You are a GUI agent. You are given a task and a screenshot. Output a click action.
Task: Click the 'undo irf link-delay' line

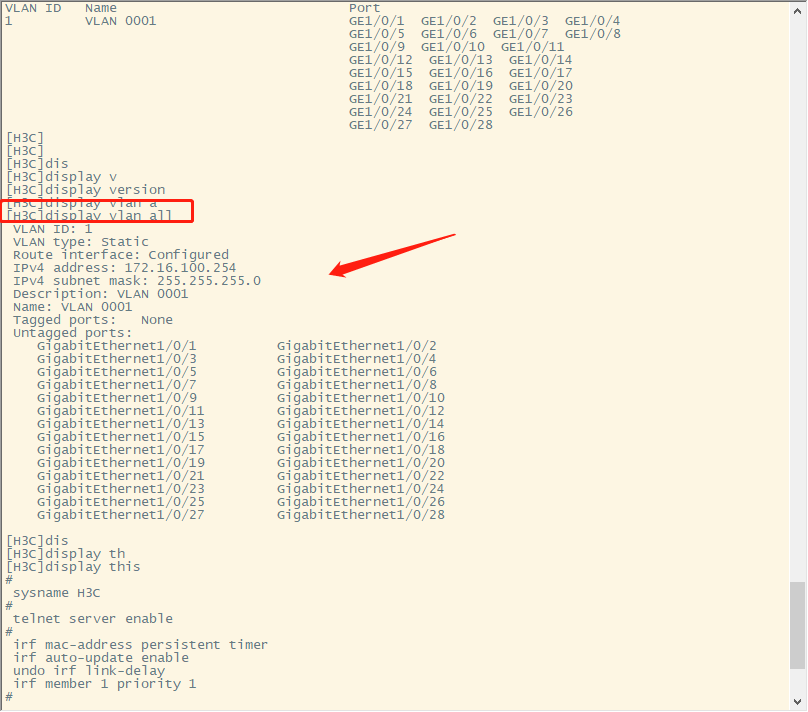[89, 671]
